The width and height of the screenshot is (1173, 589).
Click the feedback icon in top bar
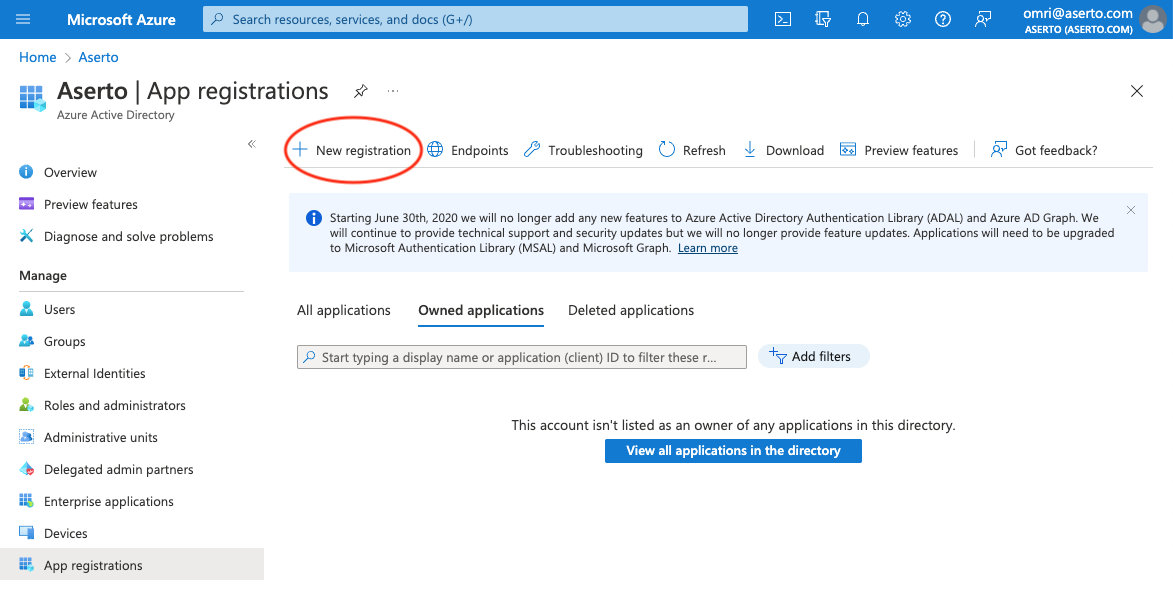coord(983,19)
